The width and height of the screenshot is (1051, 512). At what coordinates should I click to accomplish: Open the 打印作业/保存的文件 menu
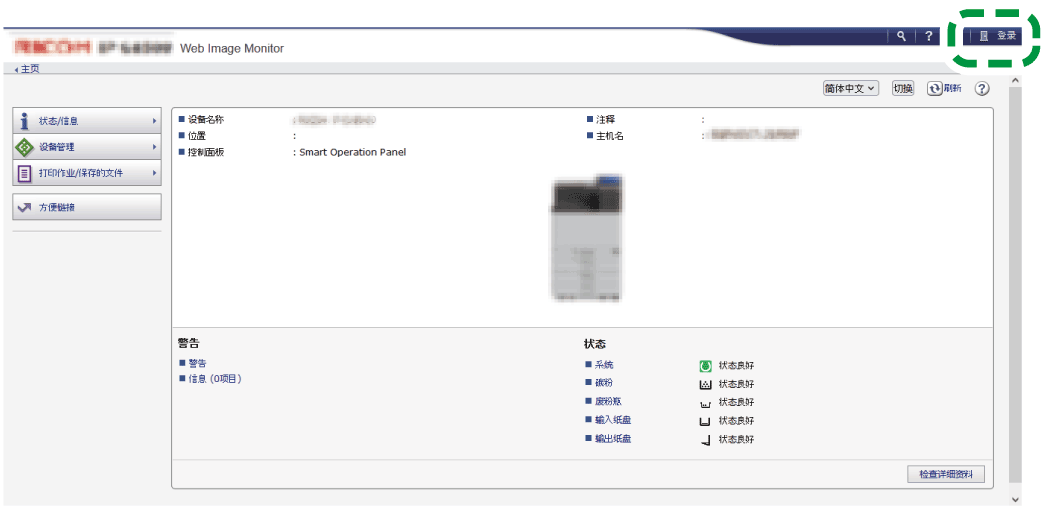[x=87, y=173]
